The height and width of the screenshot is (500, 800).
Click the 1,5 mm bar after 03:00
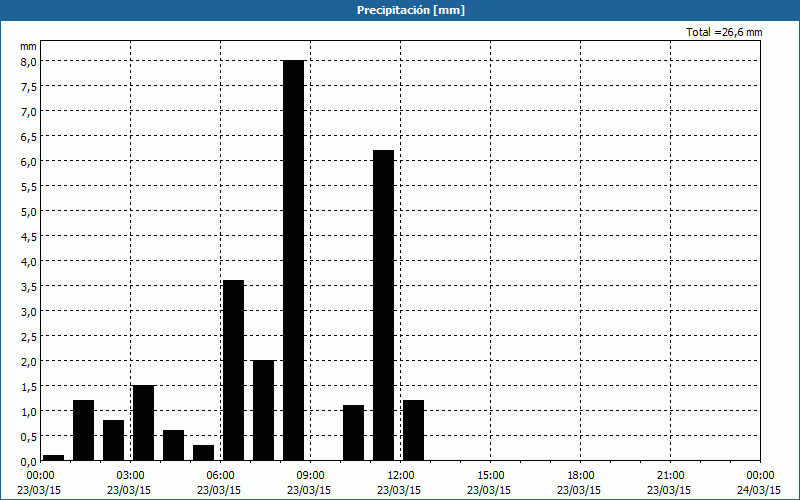tap(143, 423)
